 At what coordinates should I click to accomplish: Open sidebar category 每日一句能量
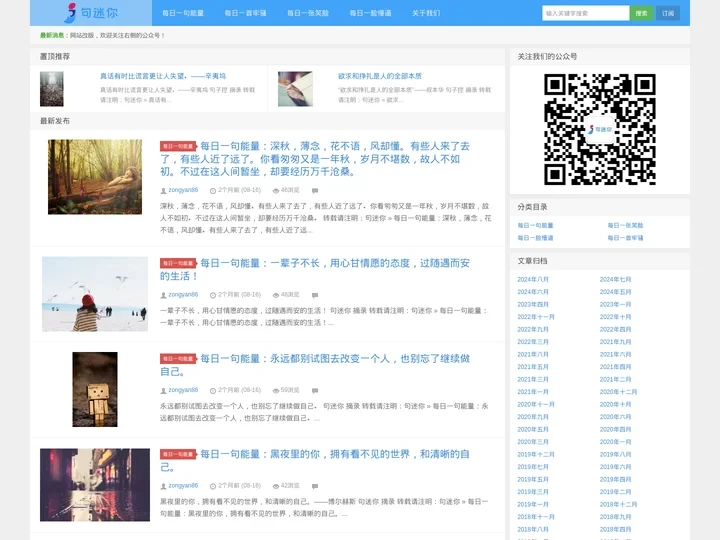[x=535, y=225]
